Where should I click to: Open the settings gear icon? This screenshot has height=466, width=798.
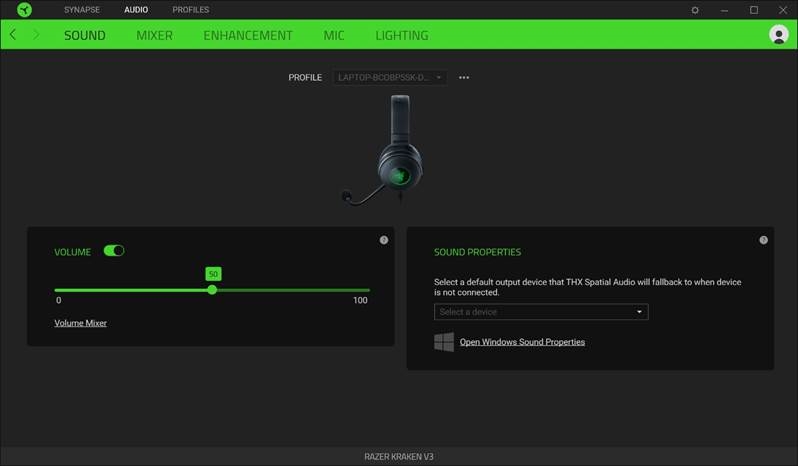point(695,10)
